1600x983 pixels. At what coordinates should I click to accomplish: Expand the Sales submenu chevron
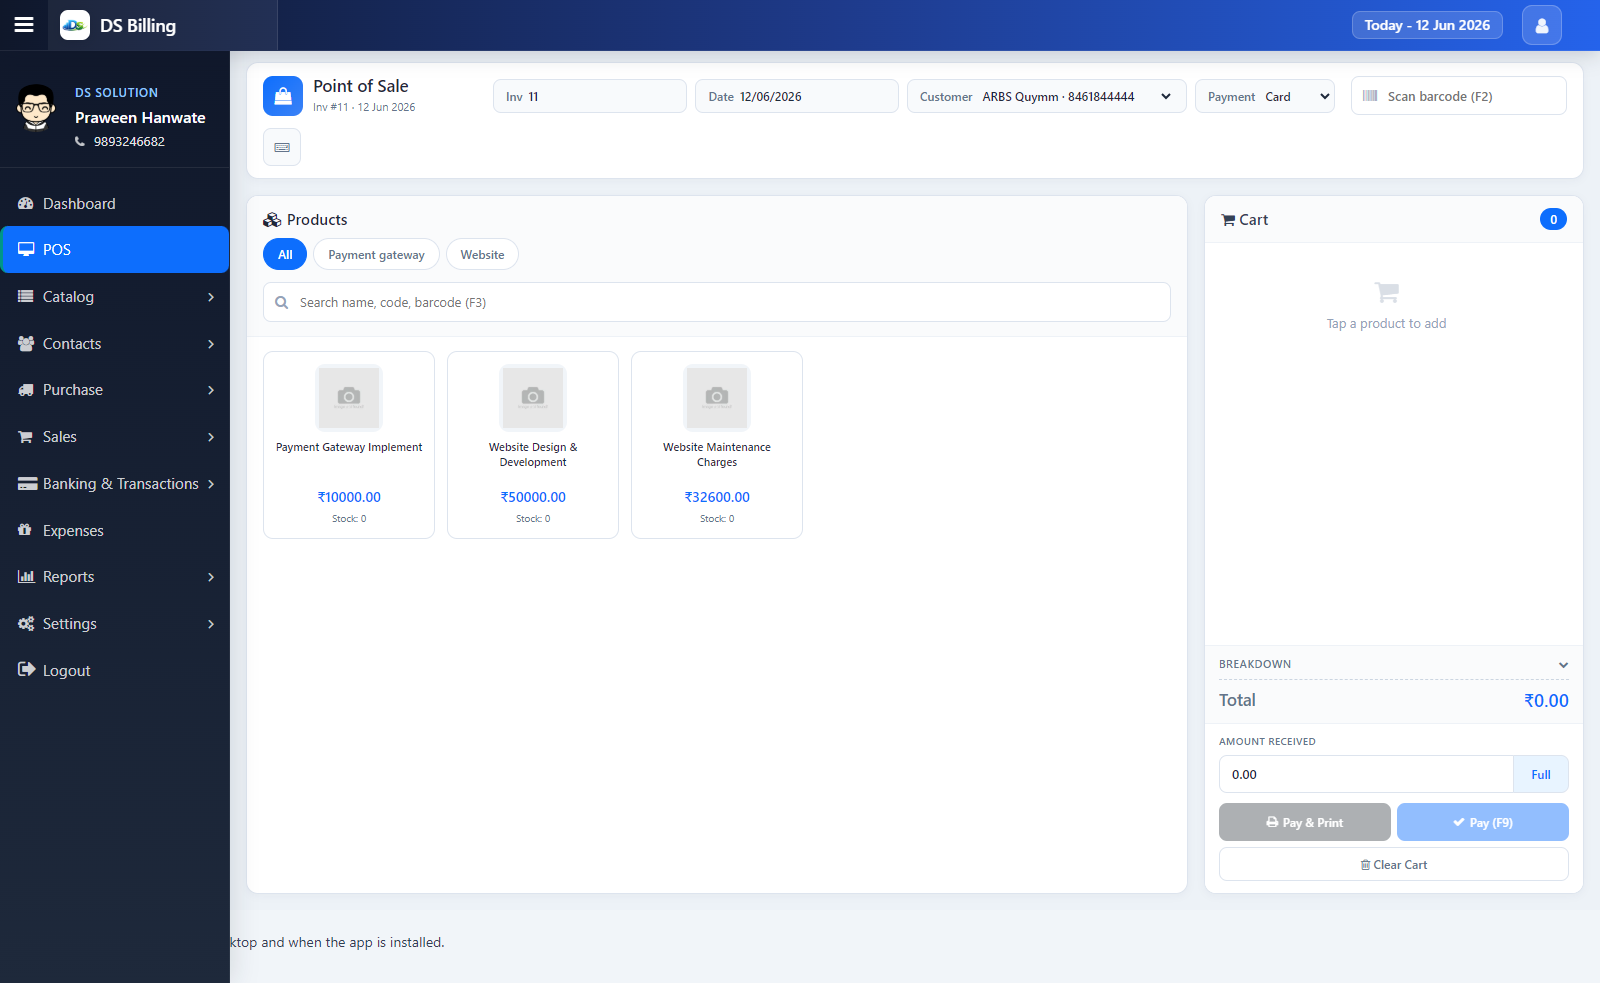[x=211, y=437]
